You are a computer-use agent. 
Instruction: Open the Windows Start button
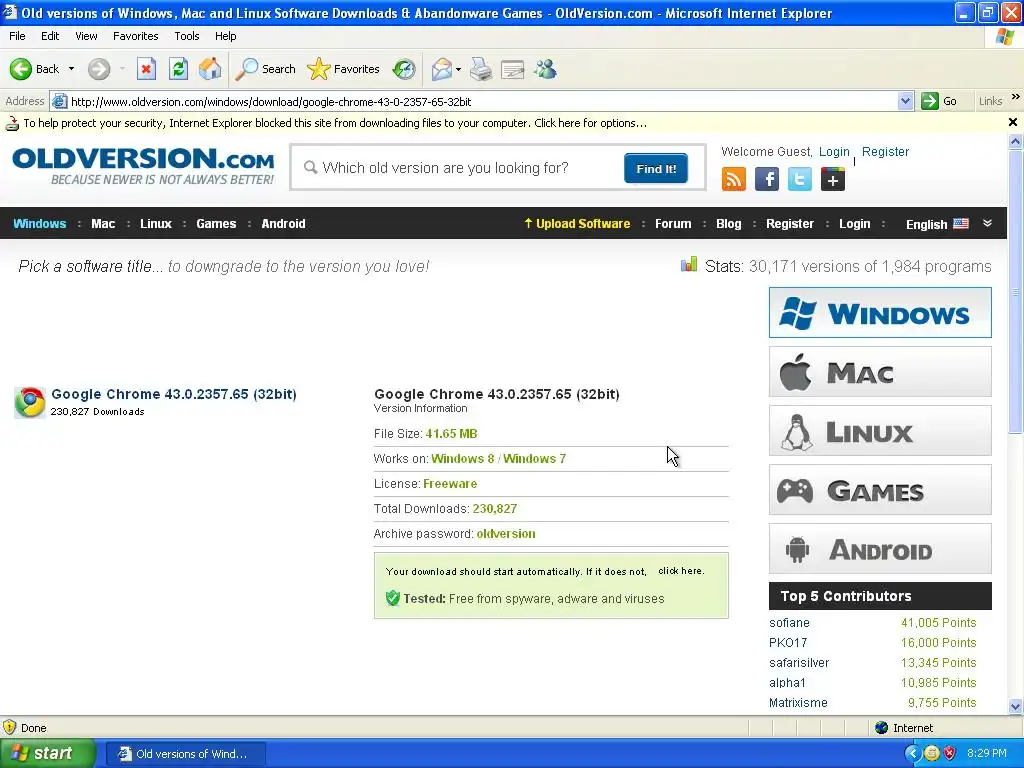pos(46,753)
